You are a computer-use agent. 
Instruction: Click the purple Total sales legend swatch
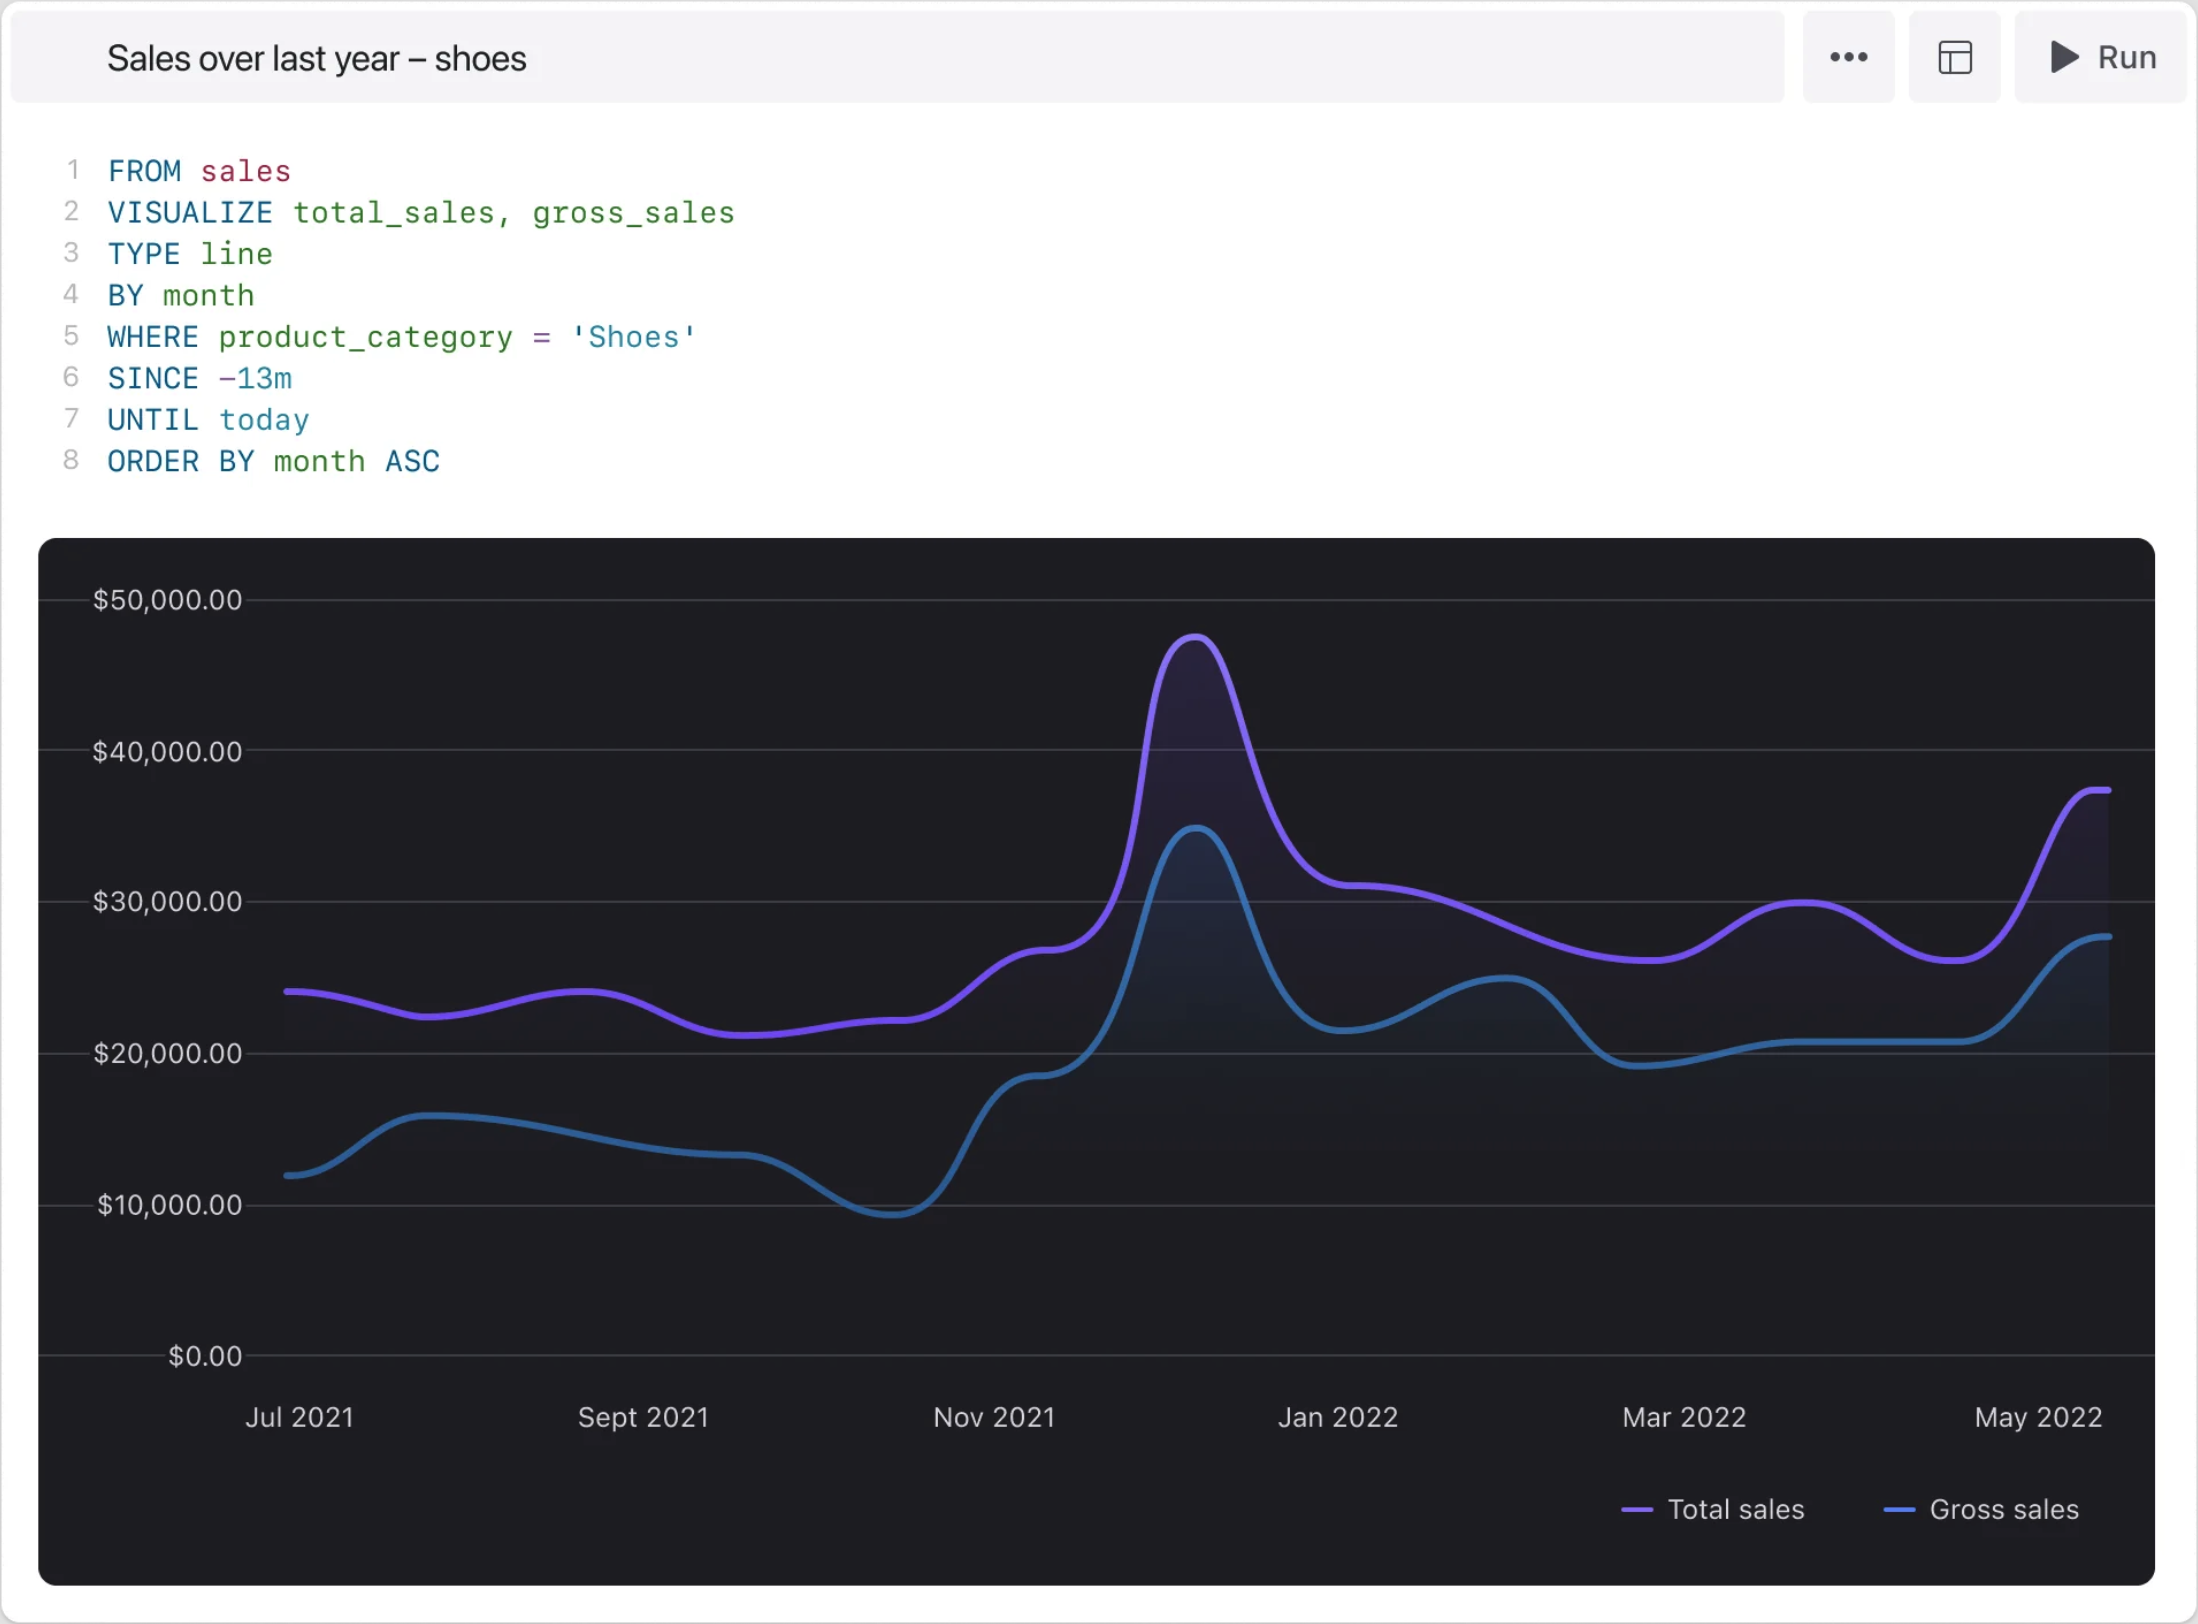(1636, 1510)
